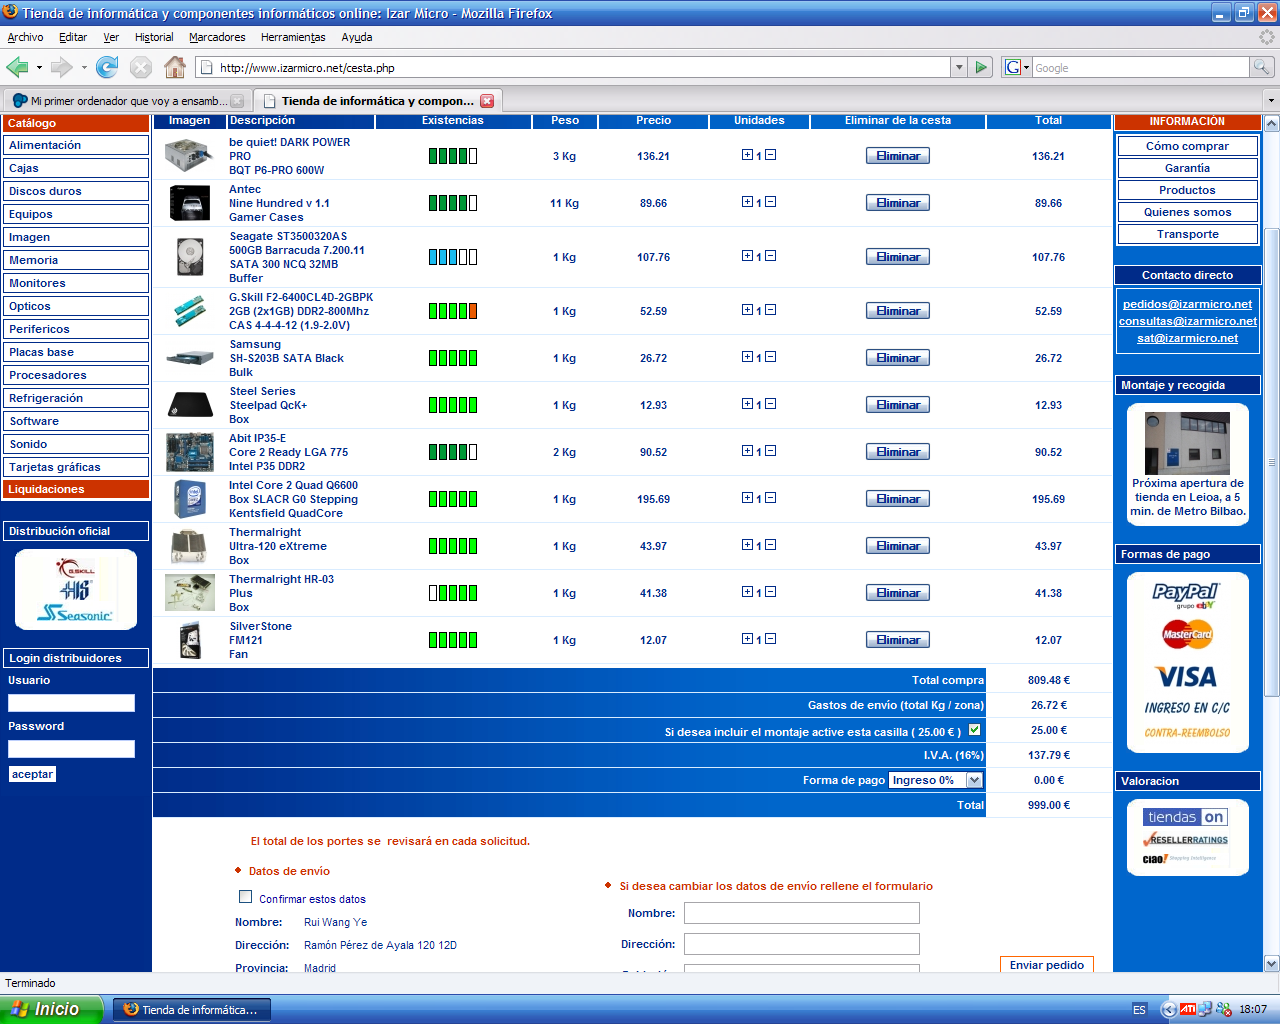
Task: Open the Liquidaciones link
Action: point(76,489)
